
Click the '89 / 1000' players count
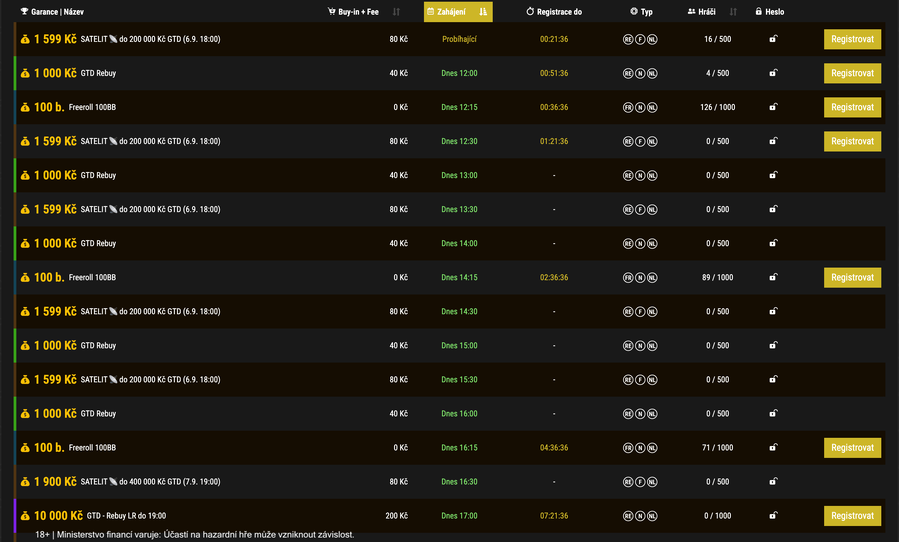[x=717, y=277]
